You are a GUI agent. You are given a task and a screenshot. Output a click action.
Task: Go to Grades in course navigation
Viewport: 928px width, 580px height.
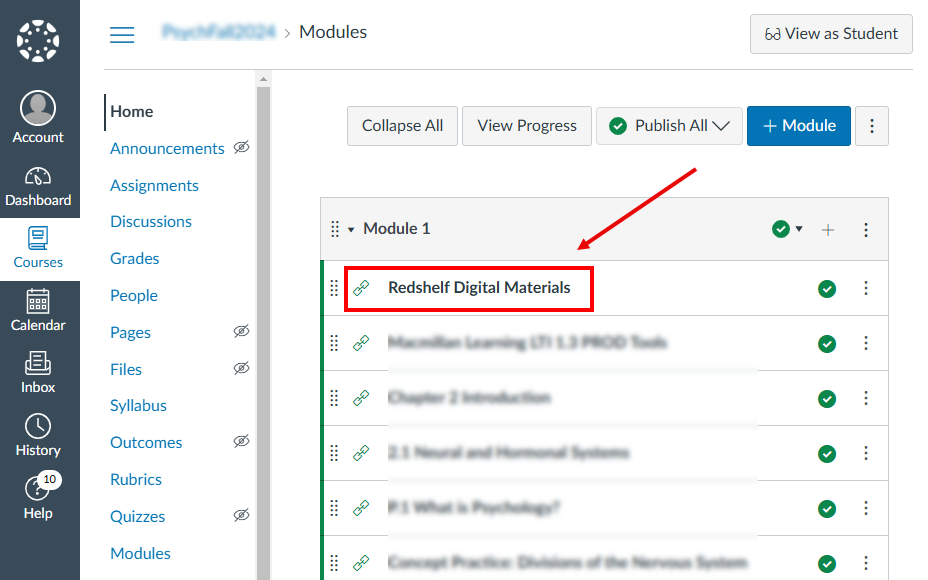pos(134,258)
